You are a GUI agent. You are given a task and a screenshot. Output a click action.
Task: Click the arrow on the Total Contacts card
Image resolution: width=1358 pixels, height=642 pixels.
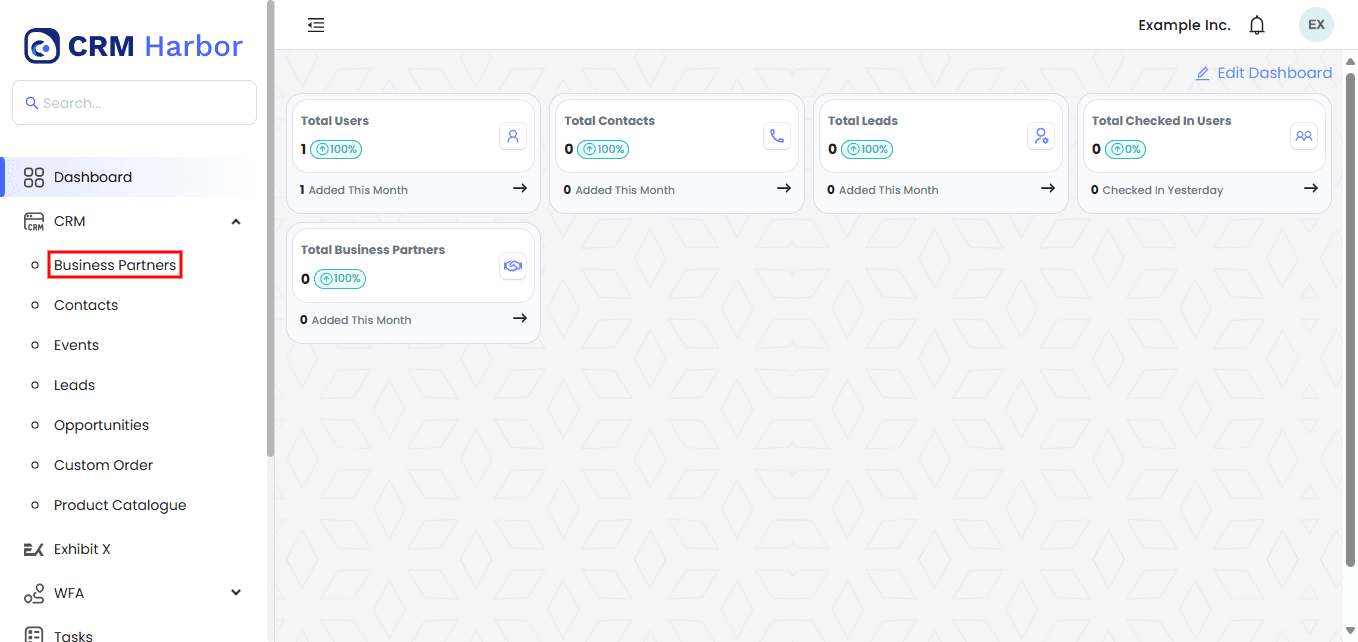coord(784,188)
